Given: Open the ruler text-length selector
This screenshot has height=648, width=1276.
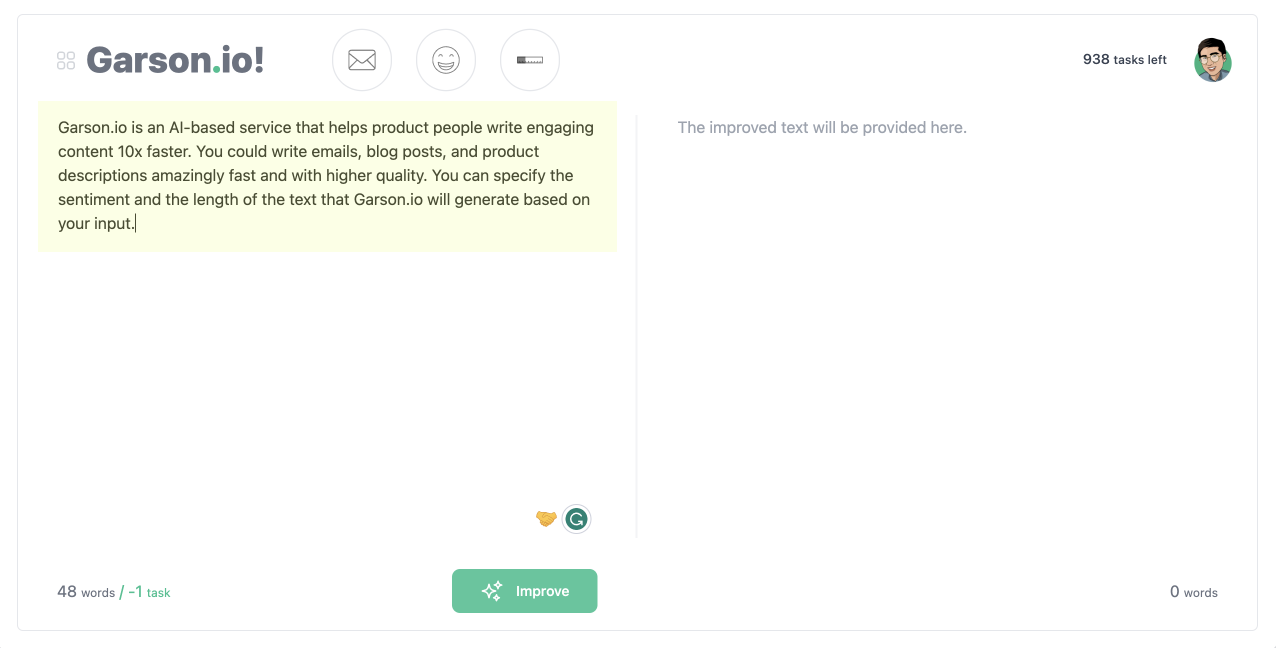Looking at the screenshot, I should pyautogui.click(x=530, y=60).
